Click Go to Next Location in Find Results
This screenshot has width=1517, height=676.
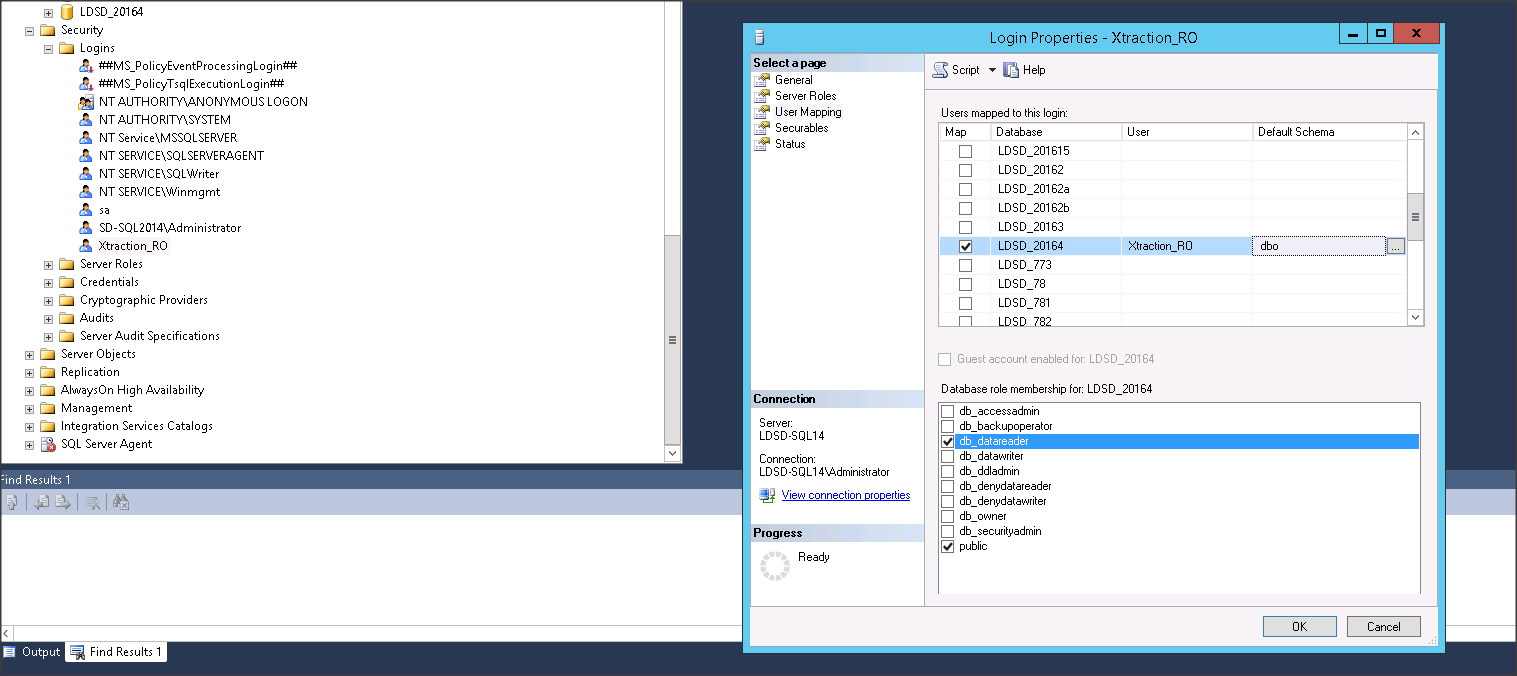pos(61,502)
